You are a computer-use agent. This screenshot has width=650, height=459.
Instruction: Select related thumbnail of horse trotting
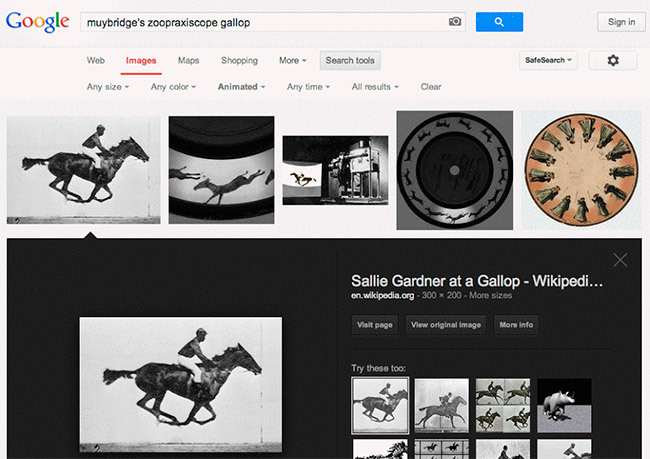click(x=442, y=406)
